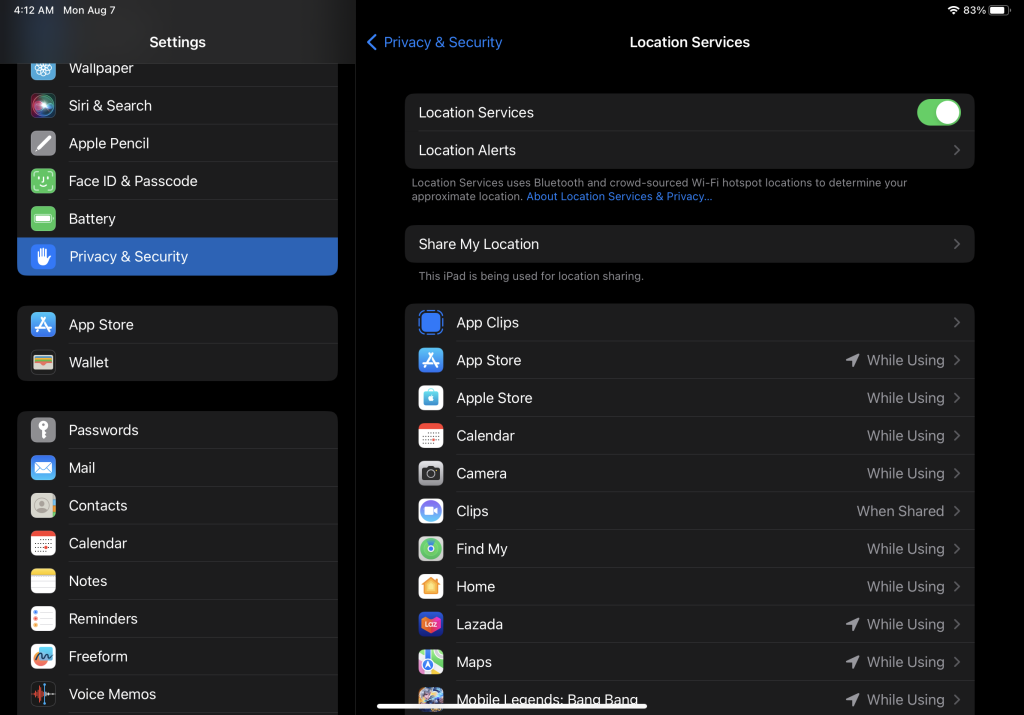Image resolution: width=1024 pixels, height=715 pixels.
Task: Tap the Apple Pencil icon
Action: [x=43, y=143]
